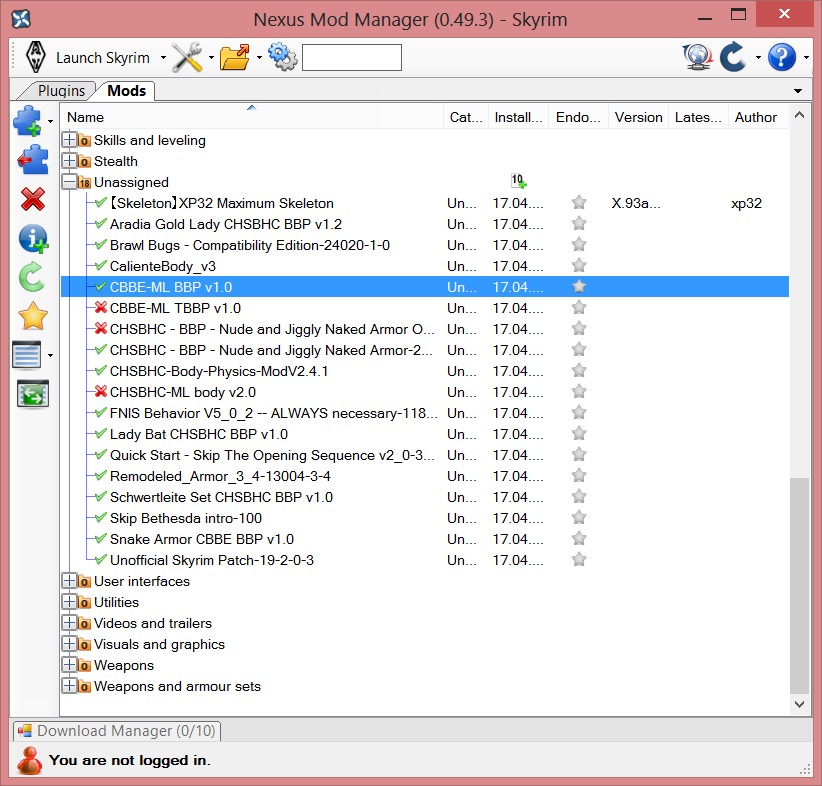Open the tools wrench-and-screwdriver icon
The height and width of the screenshot is (786, 822).
click(x=187, y=57)
